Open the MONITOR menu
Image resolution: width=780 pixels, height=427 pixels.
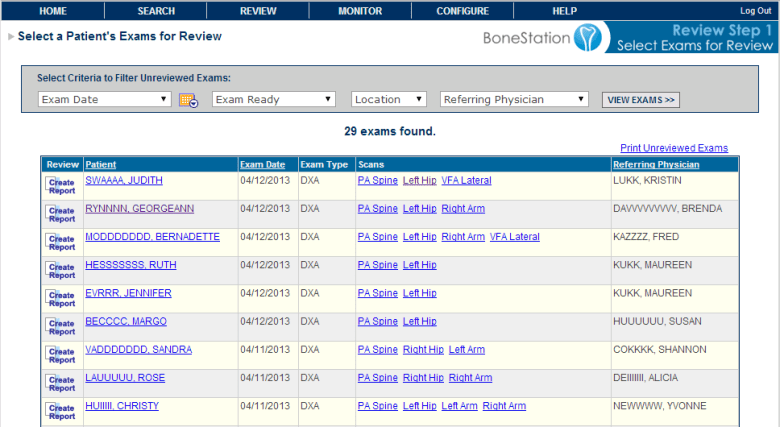pyautogui.click(x=360, y=11)
